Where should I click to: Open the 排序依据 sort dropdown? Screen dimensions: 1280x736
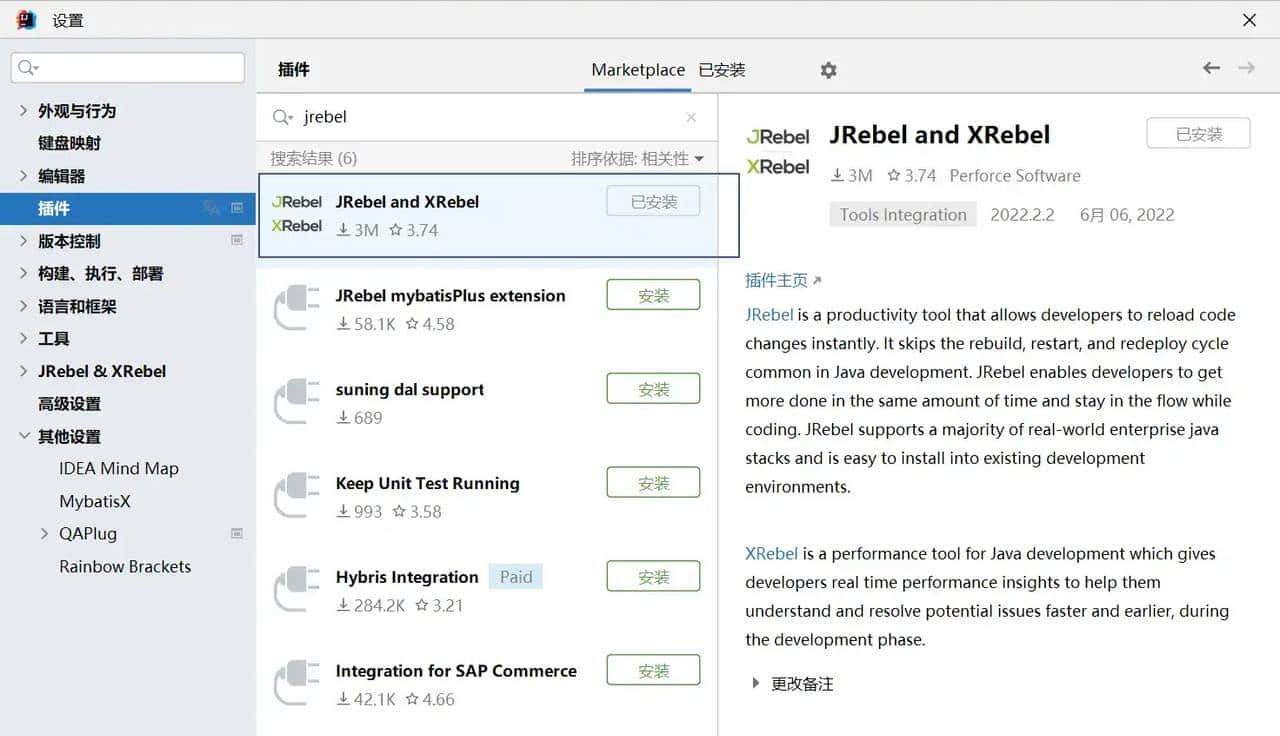tap(637, 159)
